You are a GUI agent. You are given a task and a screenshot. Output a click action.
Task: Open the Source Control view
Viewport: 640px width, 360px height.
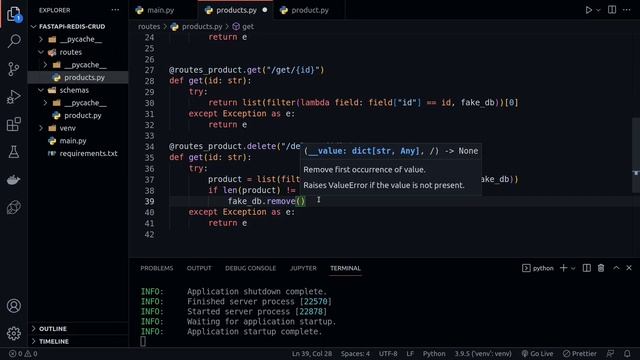(14, 69)
